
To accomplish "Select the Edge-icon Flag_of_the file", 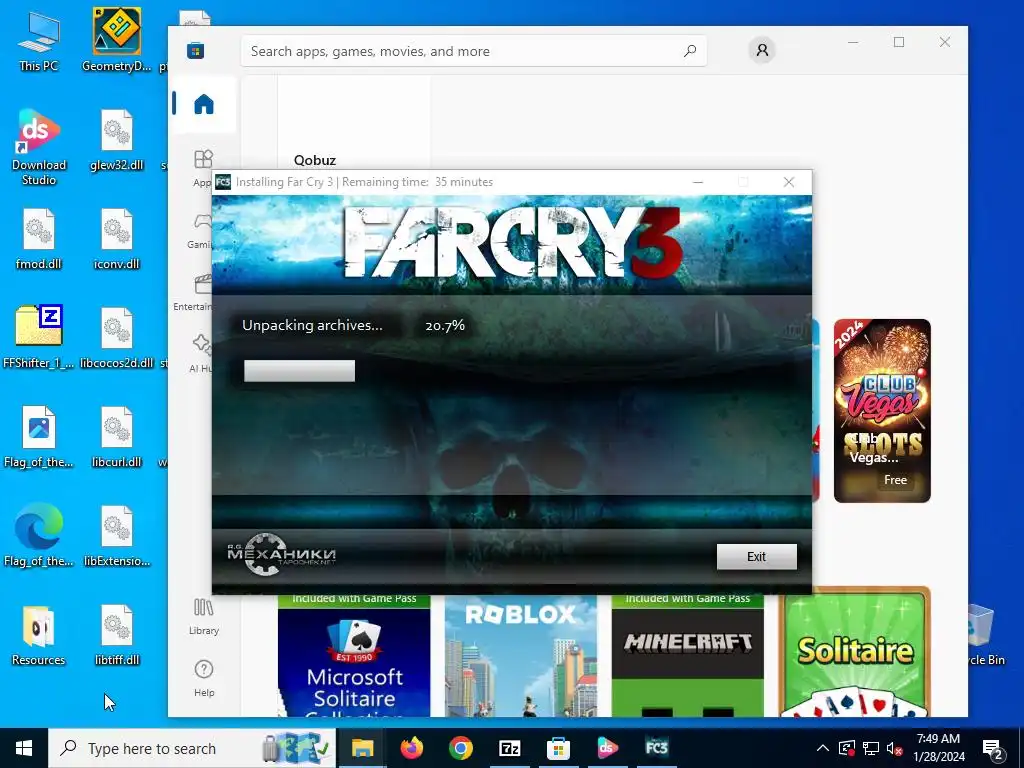I will (x=38, y=536).
